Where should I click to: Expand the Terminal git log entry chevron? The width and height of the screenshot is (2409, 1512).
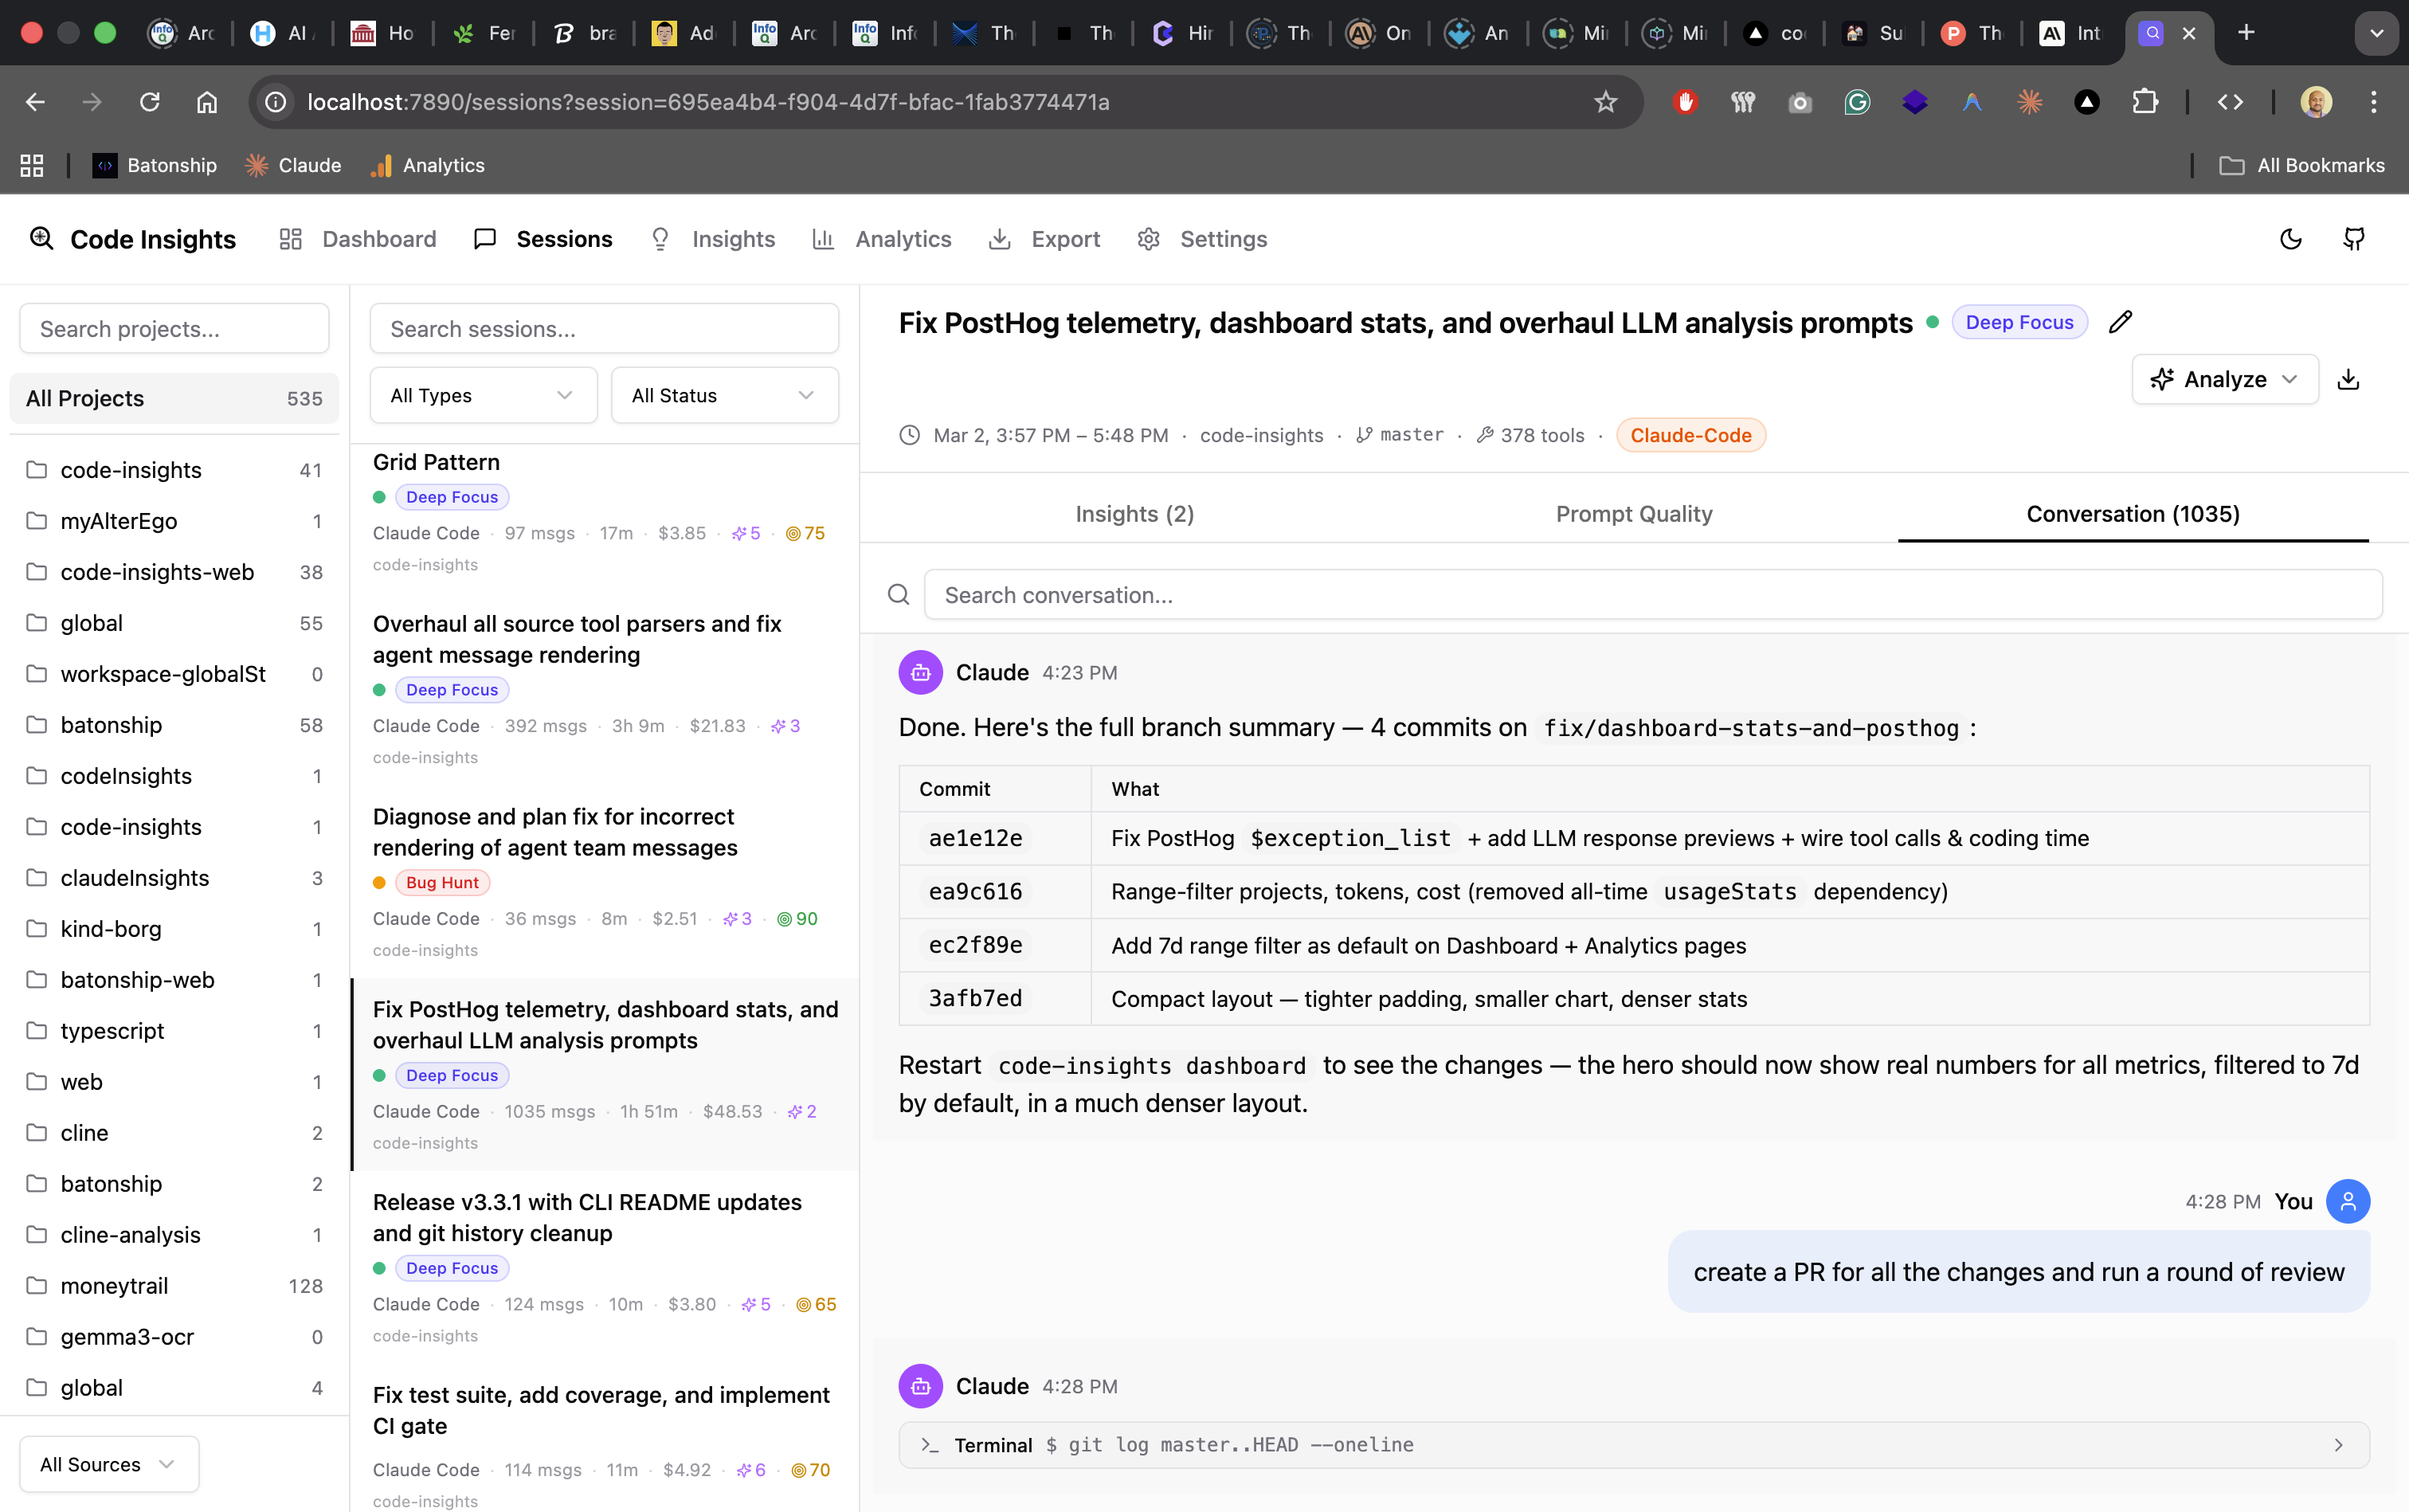pyautogui.click(x=2338, y=1444)
